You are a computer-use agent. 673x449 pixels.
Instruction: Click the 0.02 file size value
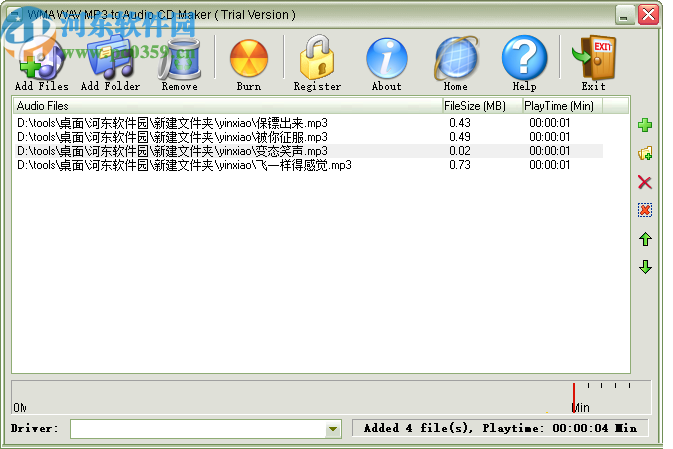tap(460, 151)
